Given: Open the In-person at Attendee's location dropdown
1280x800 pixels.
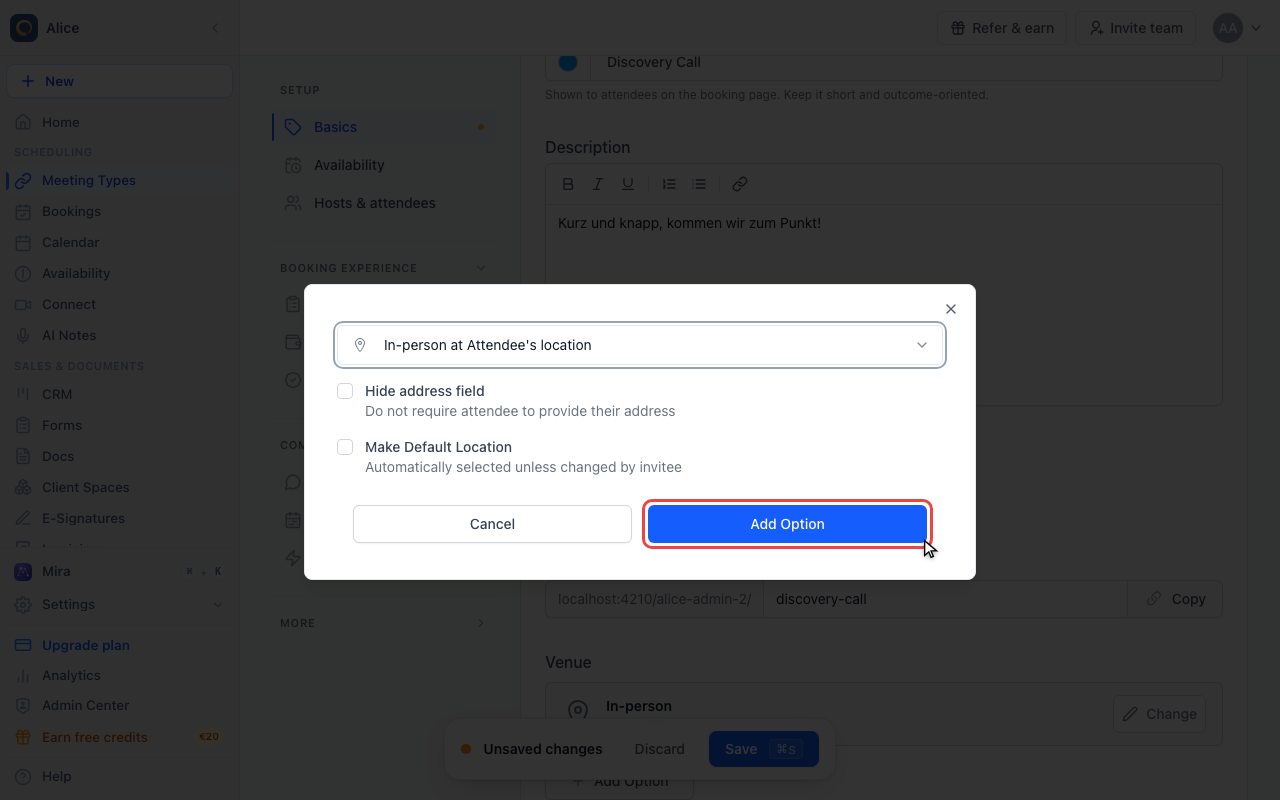Looking at the screenshot, I should tap(640, 345).
